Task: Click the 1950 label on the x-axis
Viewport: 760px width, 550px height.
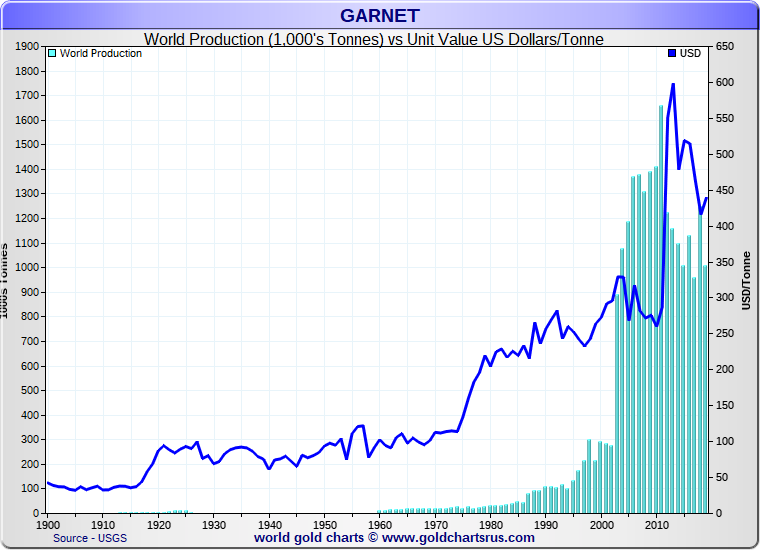Action: (x=324, y=524)
